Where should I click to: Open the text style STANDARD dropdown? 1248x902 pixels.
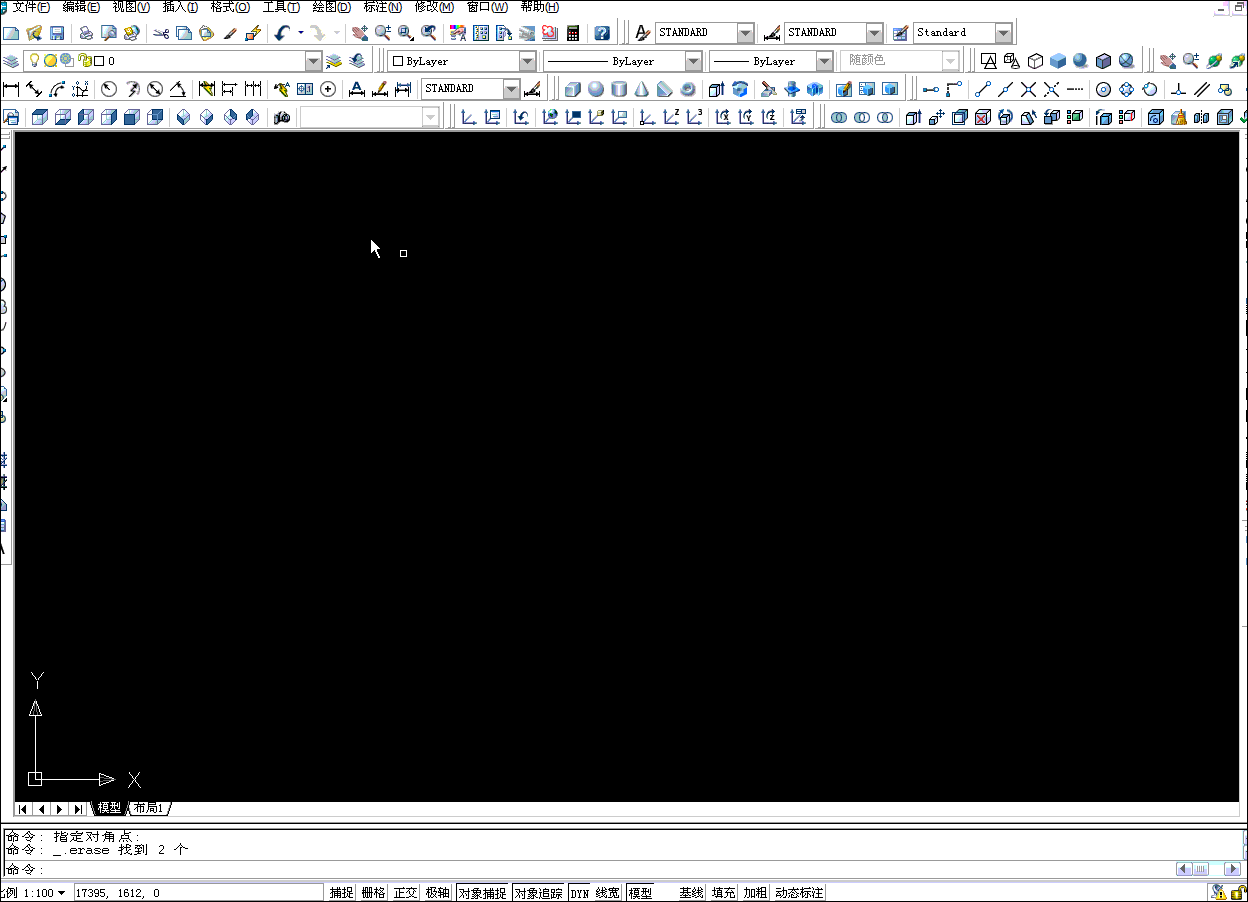[x=745, y=33]
